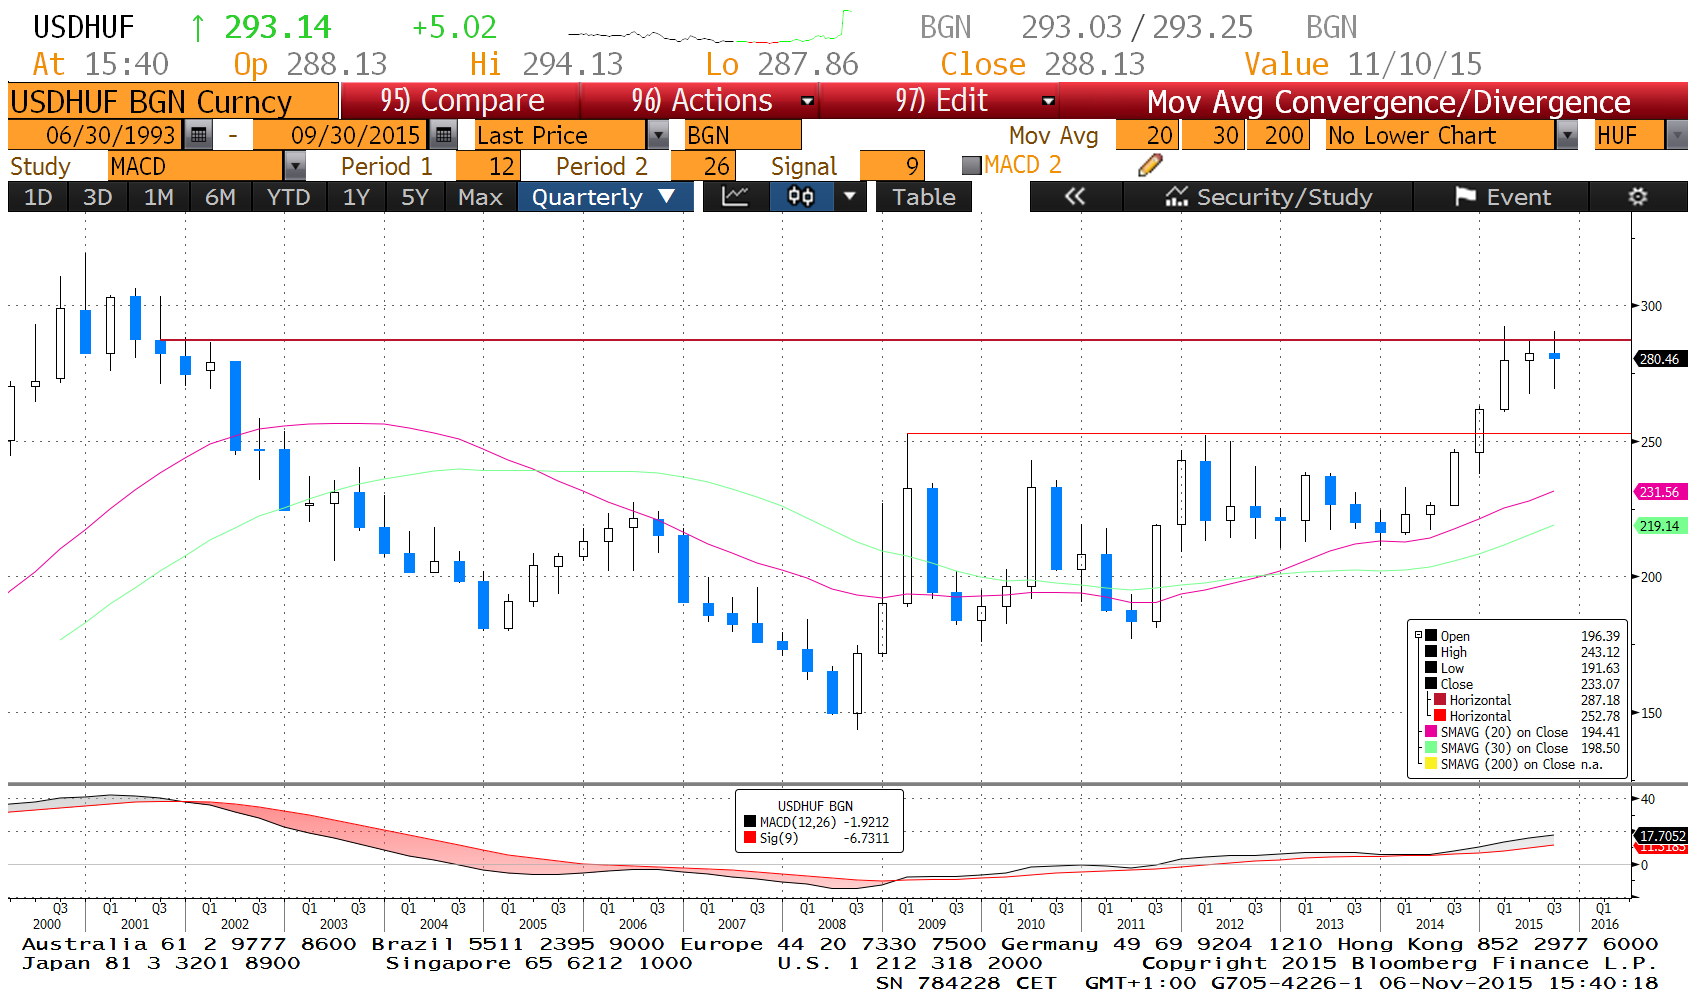Click the 231.56 magenta axis label
The height and width of the screenshot is (1001, 1696).
(x=1660, y=492)
